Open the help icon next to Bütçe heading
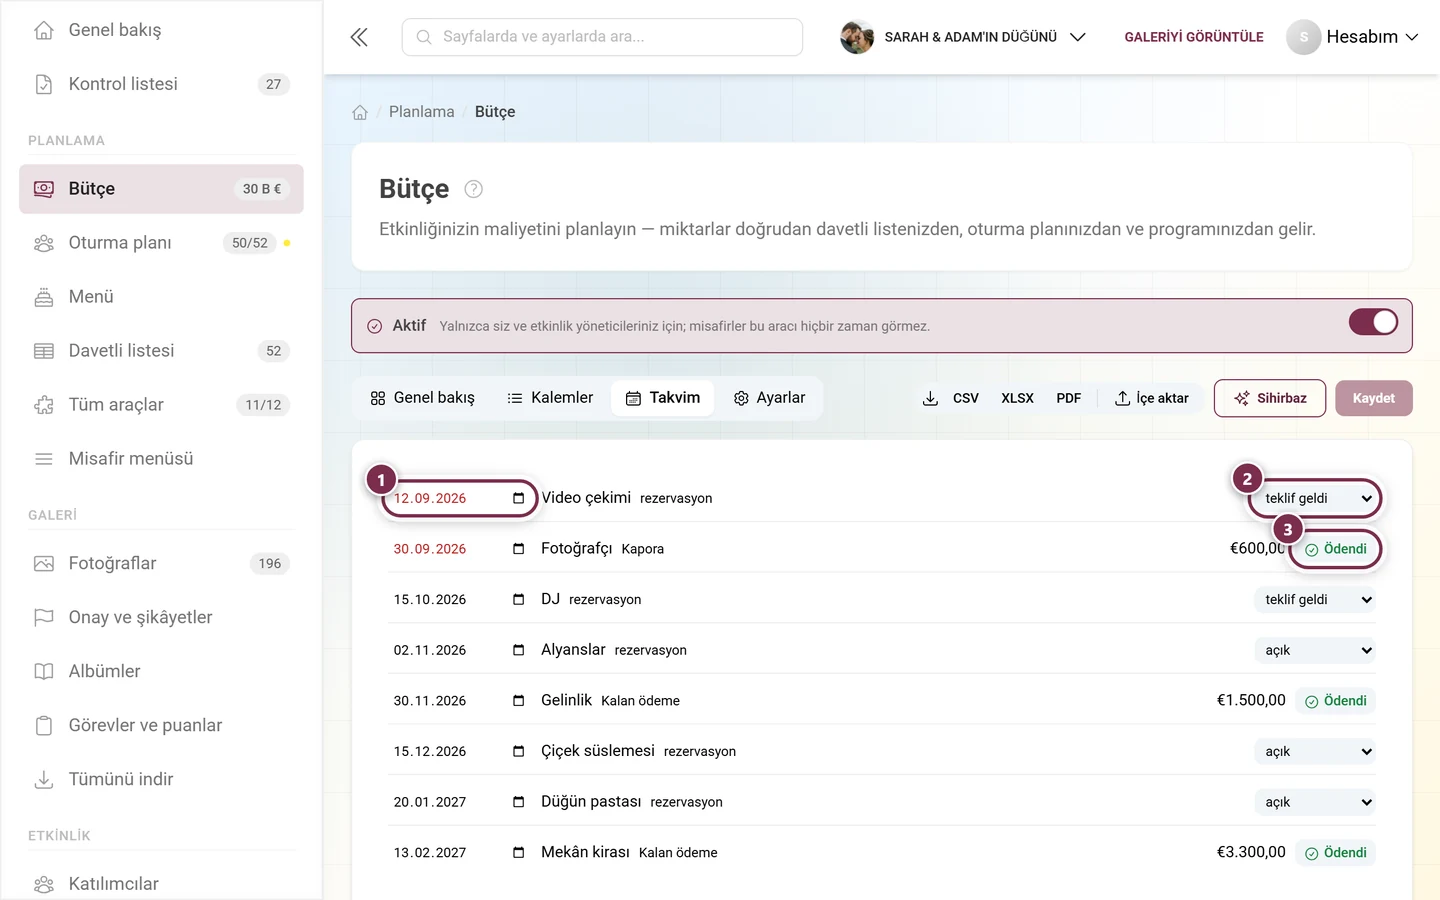The image size is (1440, 900). point(474,189)
